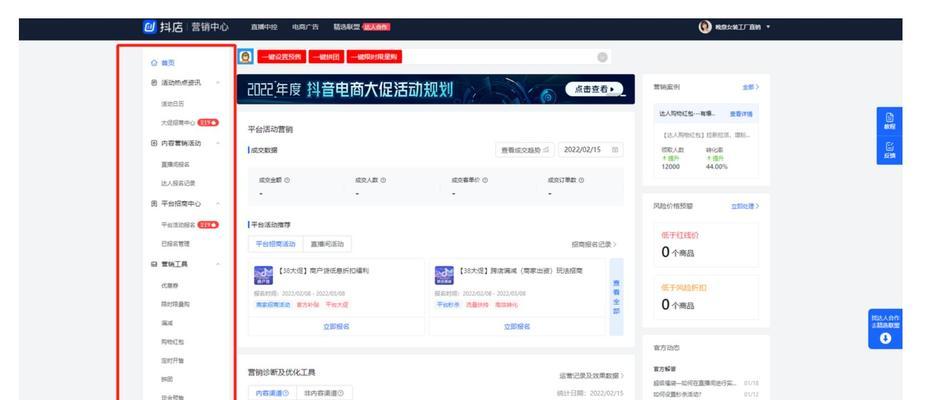
Task: Switch to the 直播间活动 tab
Action: (327, 244)
